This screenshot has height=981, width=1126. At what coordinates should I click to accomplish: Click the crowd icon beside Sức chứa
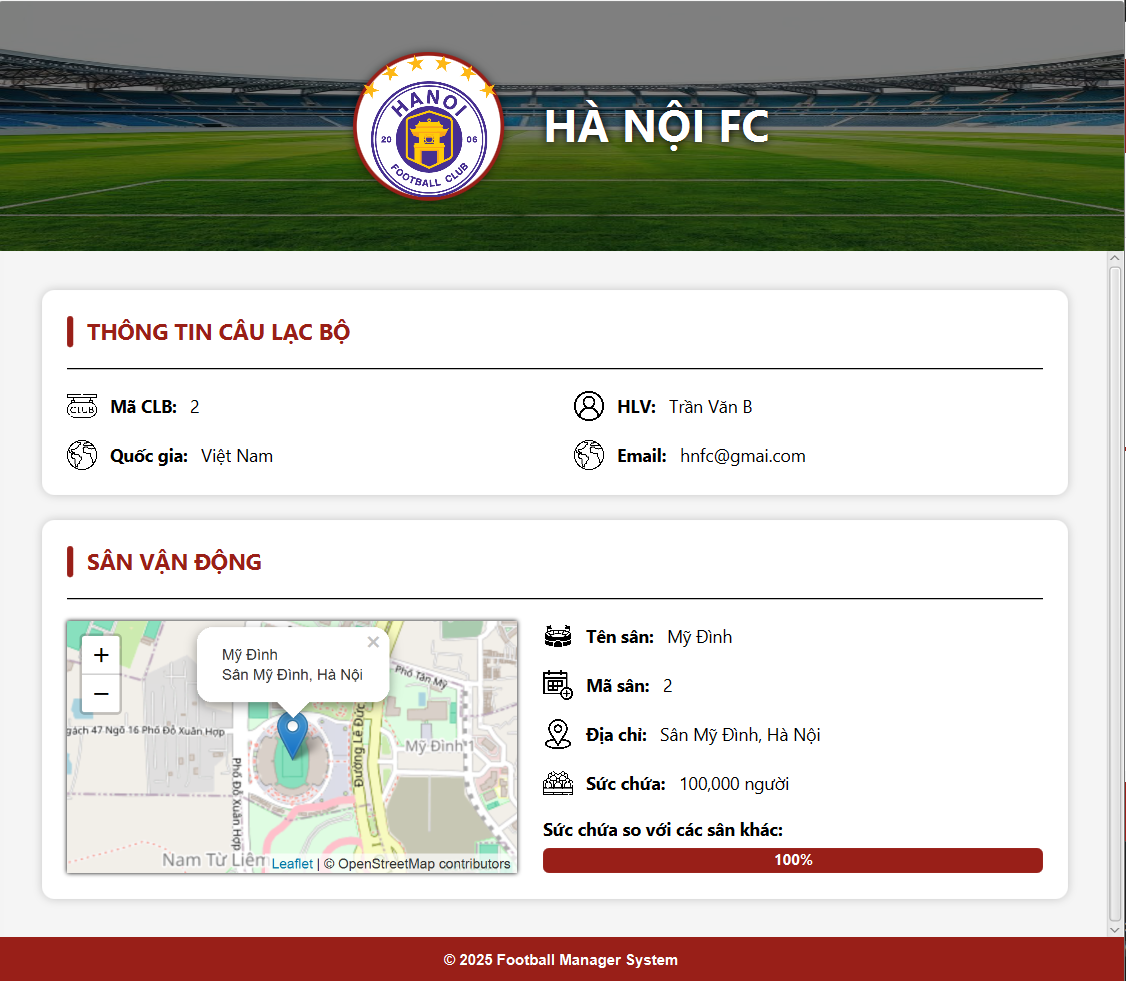pos(558,784)
